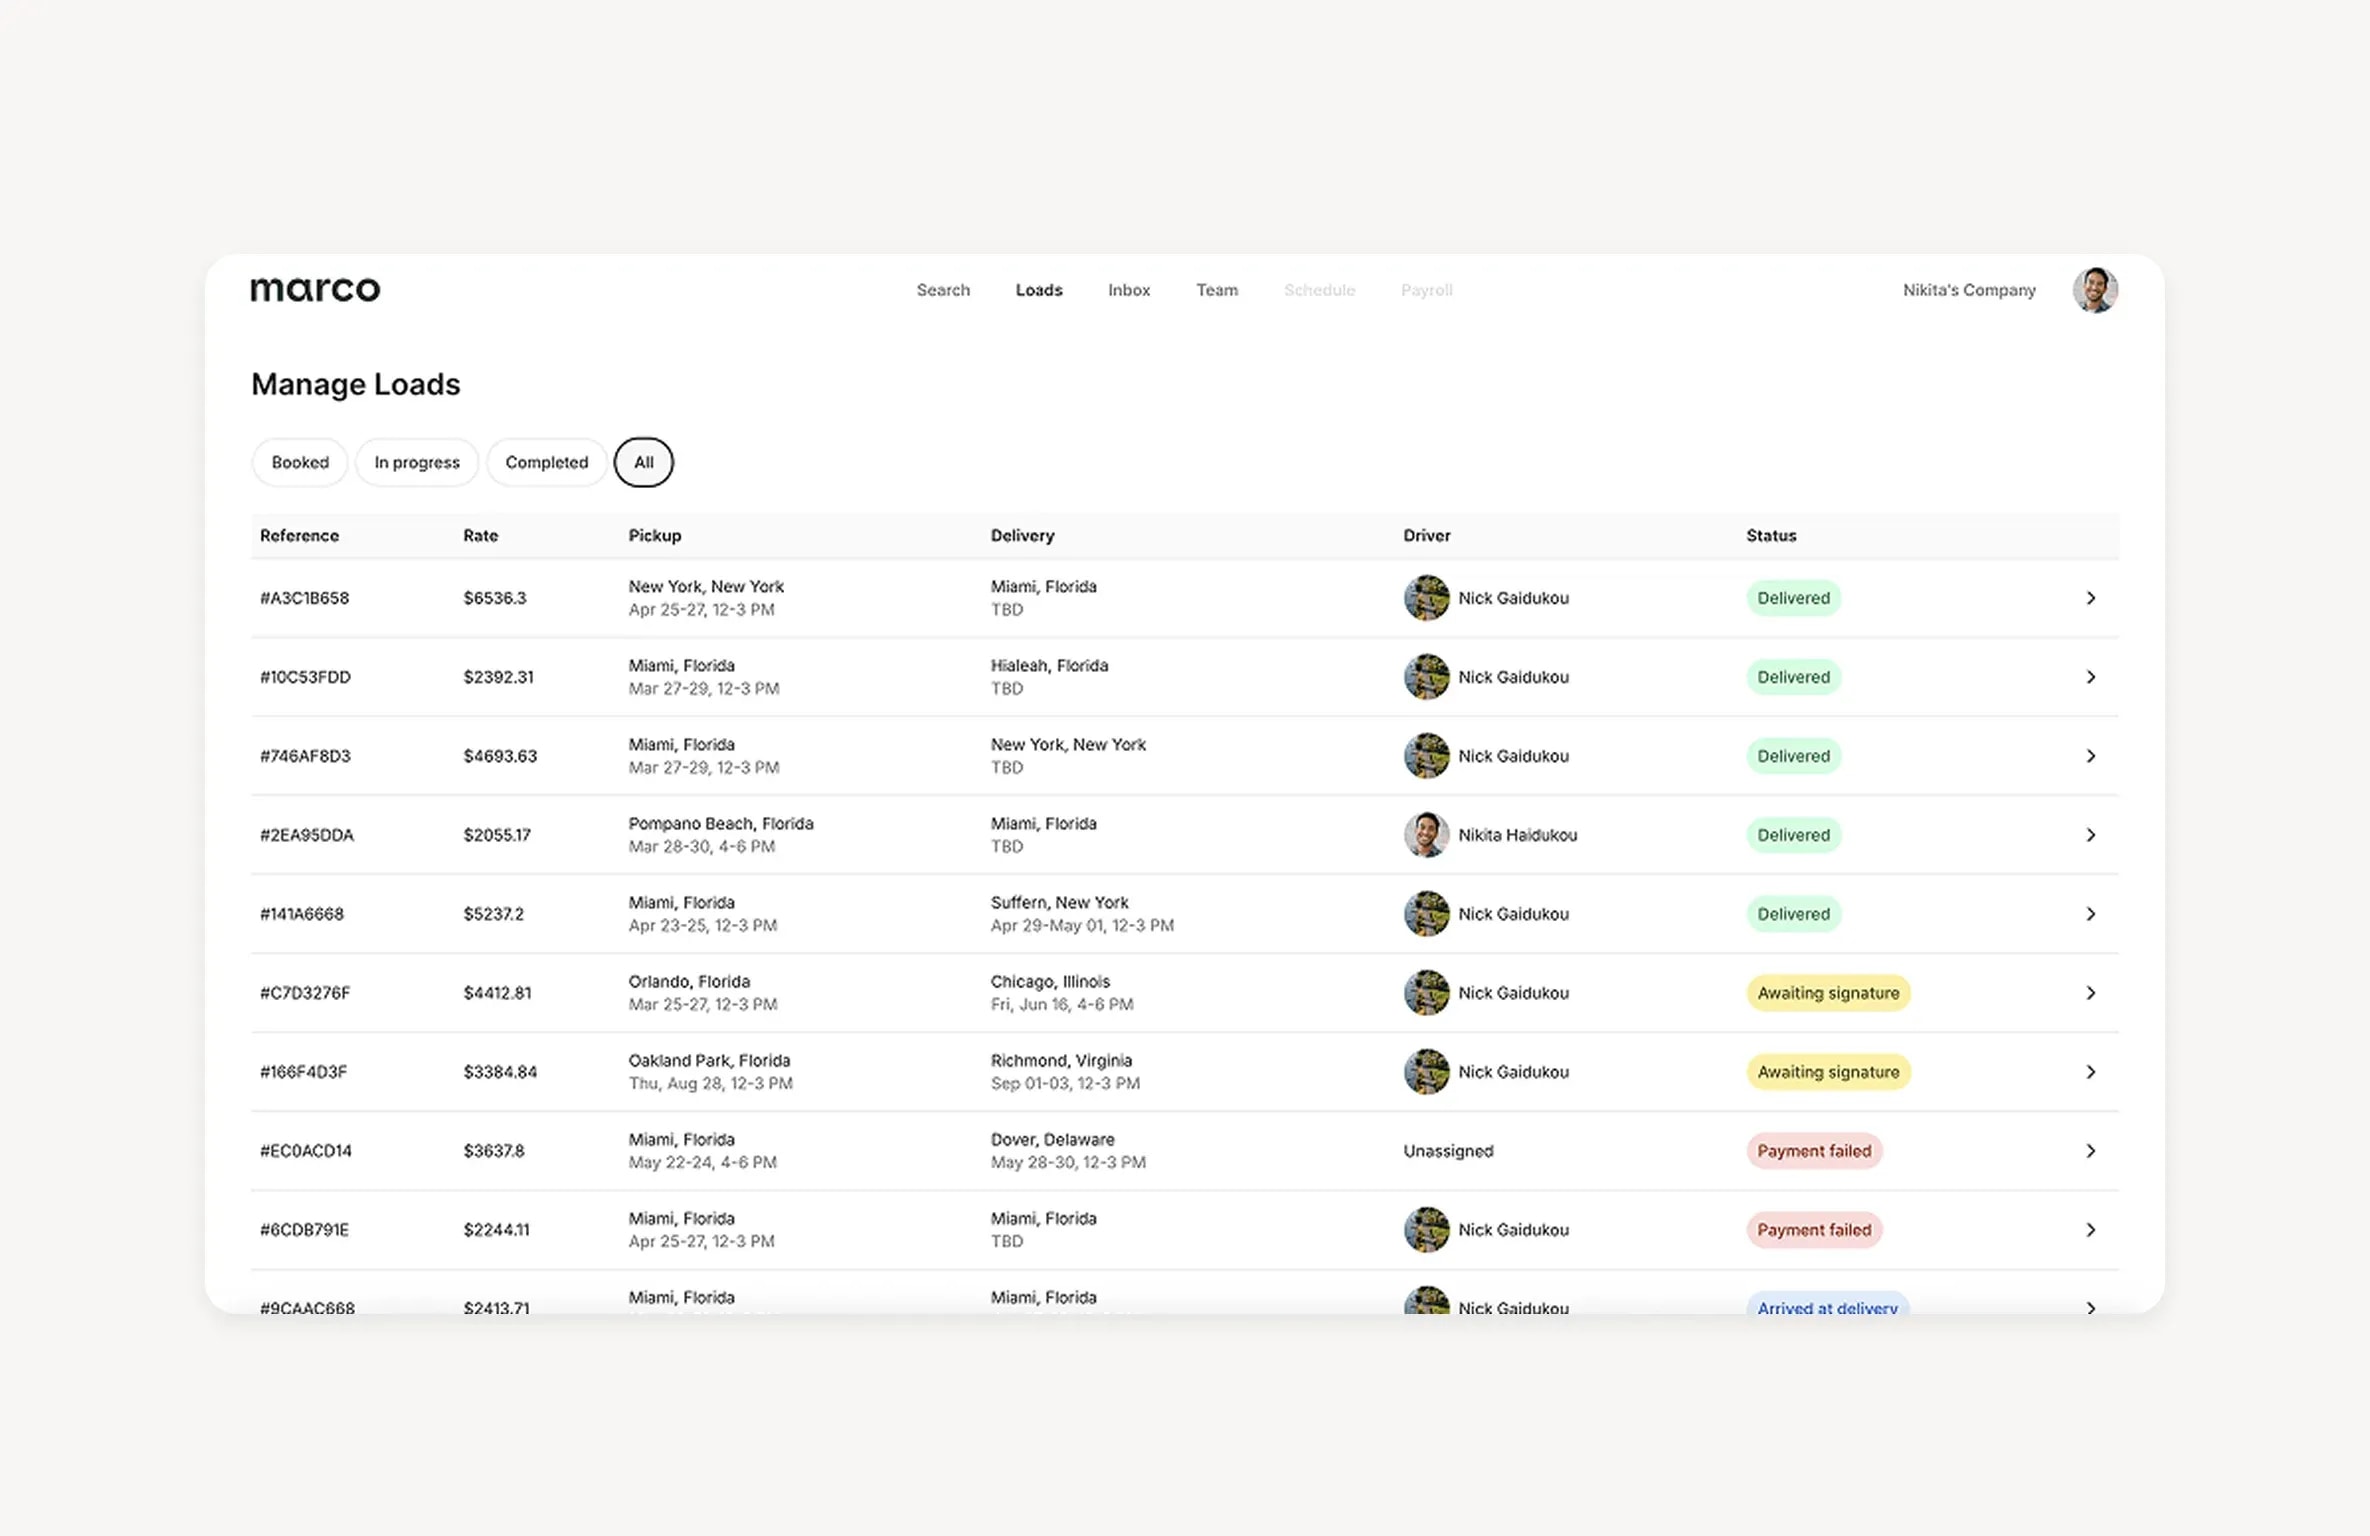Viewport: 2370px width, 1536px height.
Task: Click Dover, Delaware delivery
Action: [1052, 1140]
